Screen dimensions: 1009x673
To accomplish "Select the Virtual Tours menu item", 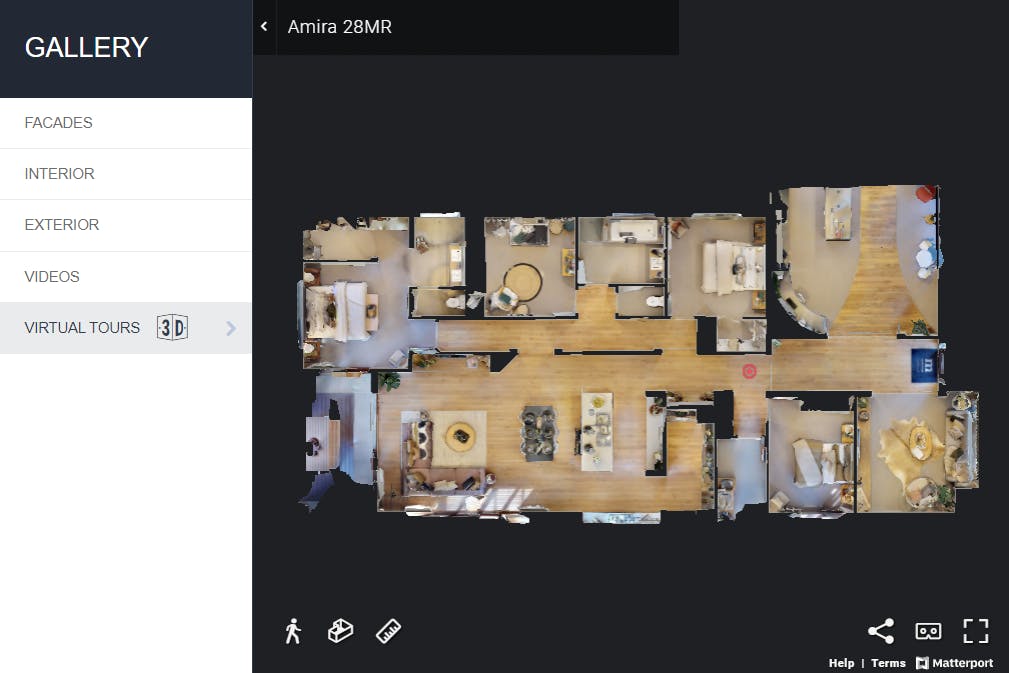I will (82, 328).
